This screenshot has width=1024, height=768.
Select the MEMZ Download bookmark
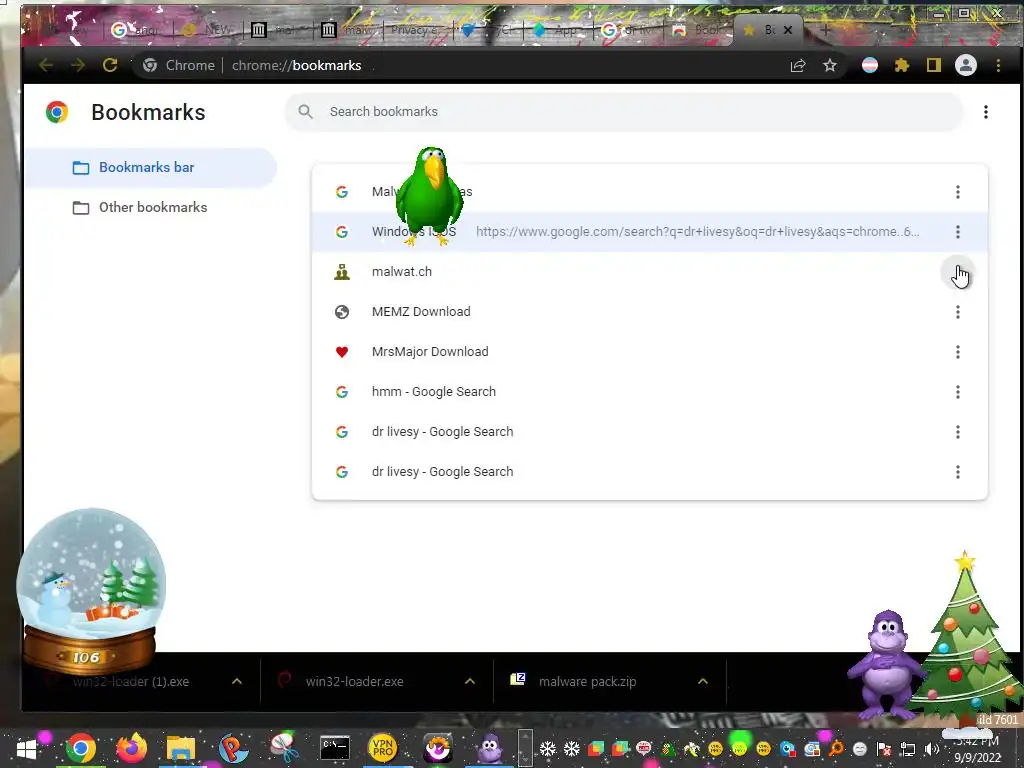pos(650,312)
